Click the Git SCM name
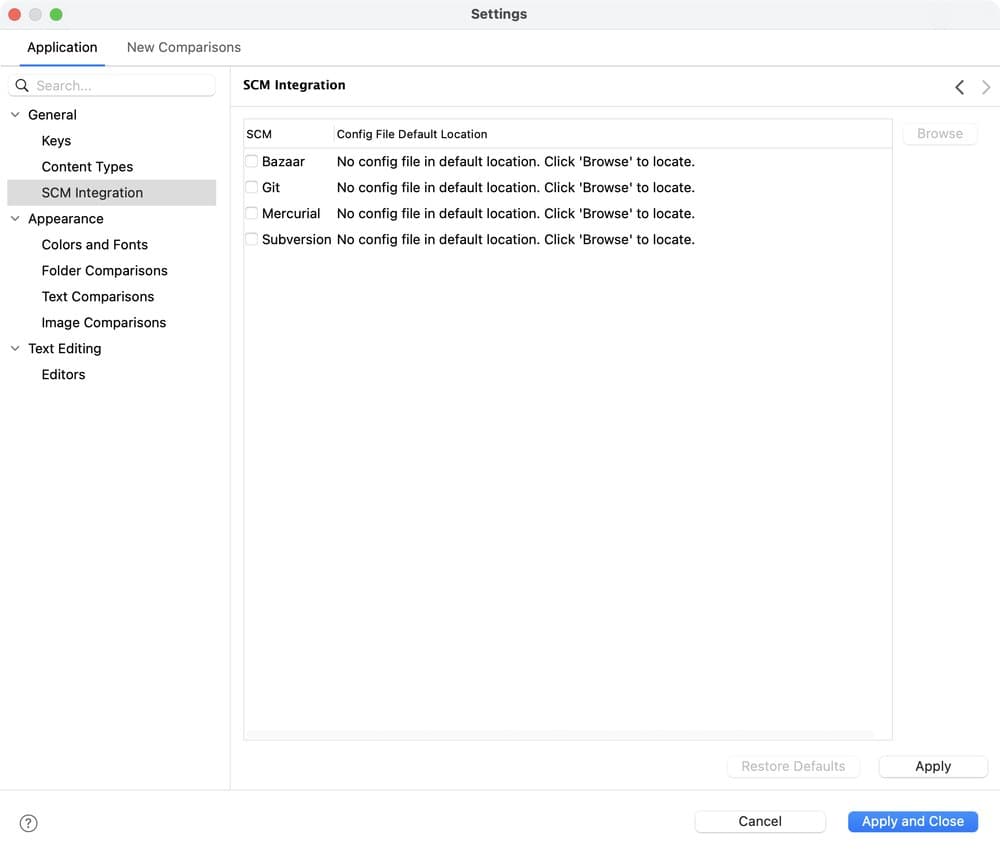This screenshot has height=854, width=1000. point(270,187)
